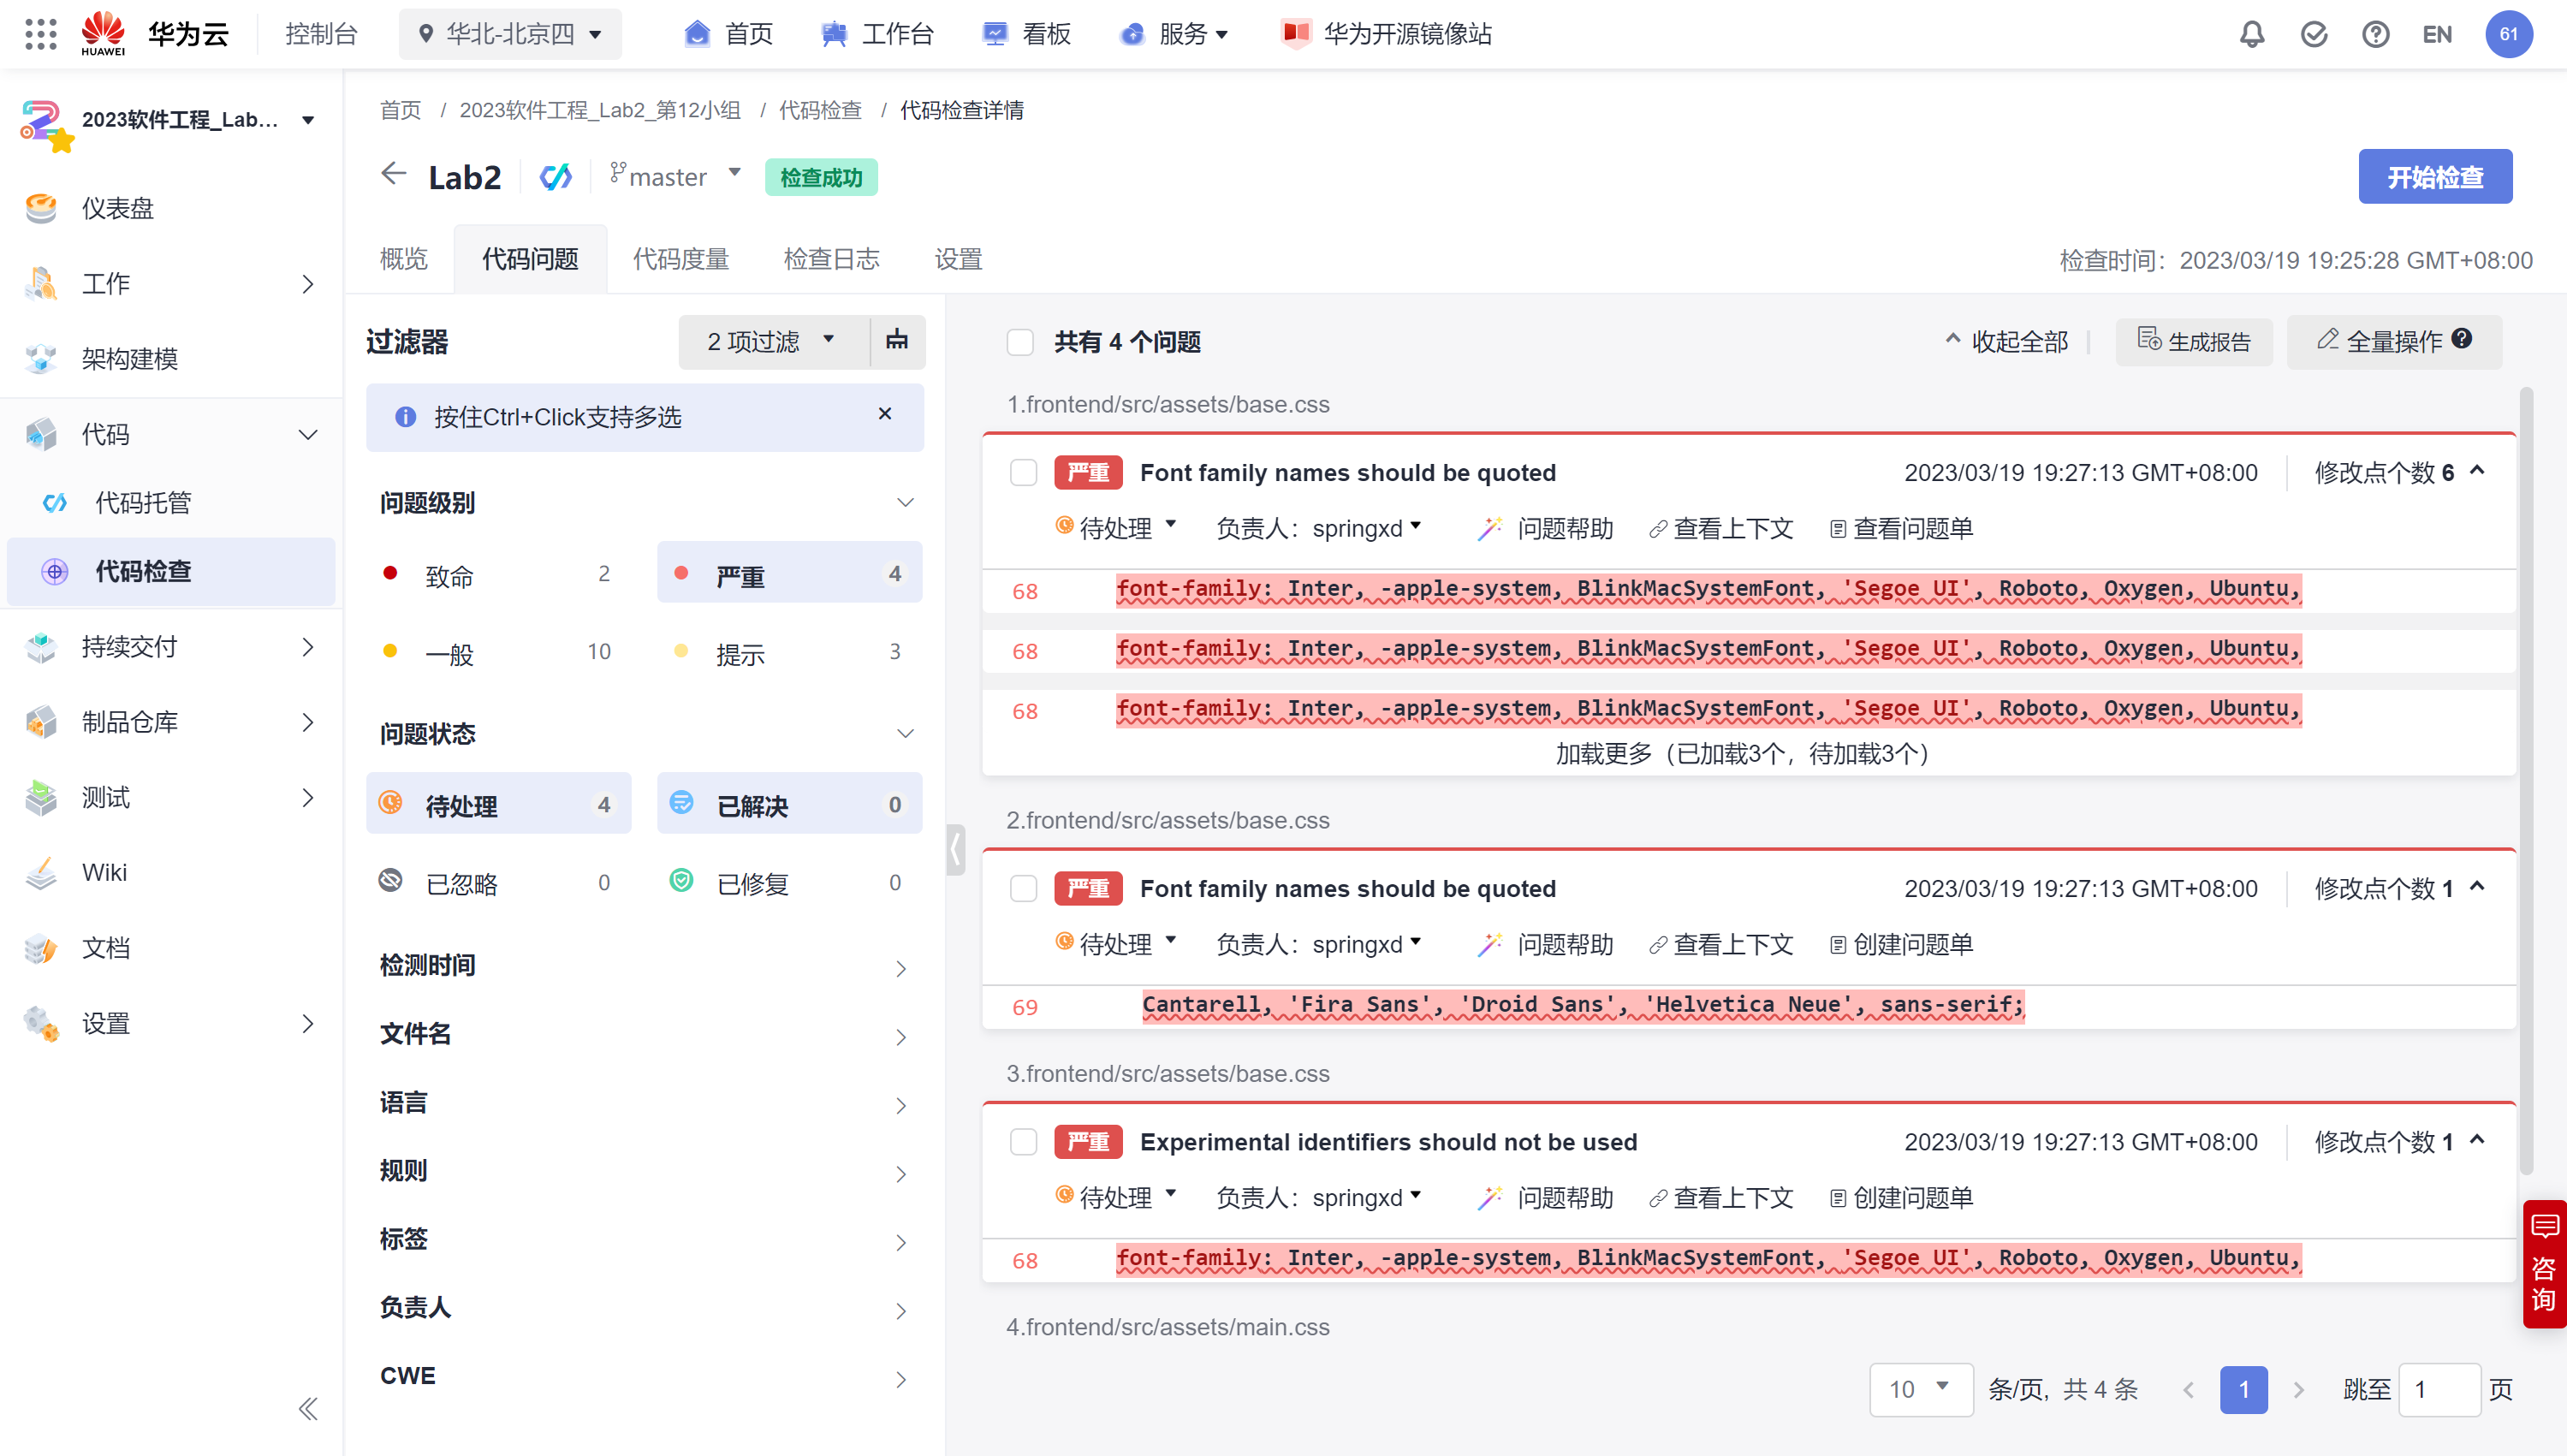Open the help question mark icon
The image size is (2567, 1456).
pos(2375,34)
